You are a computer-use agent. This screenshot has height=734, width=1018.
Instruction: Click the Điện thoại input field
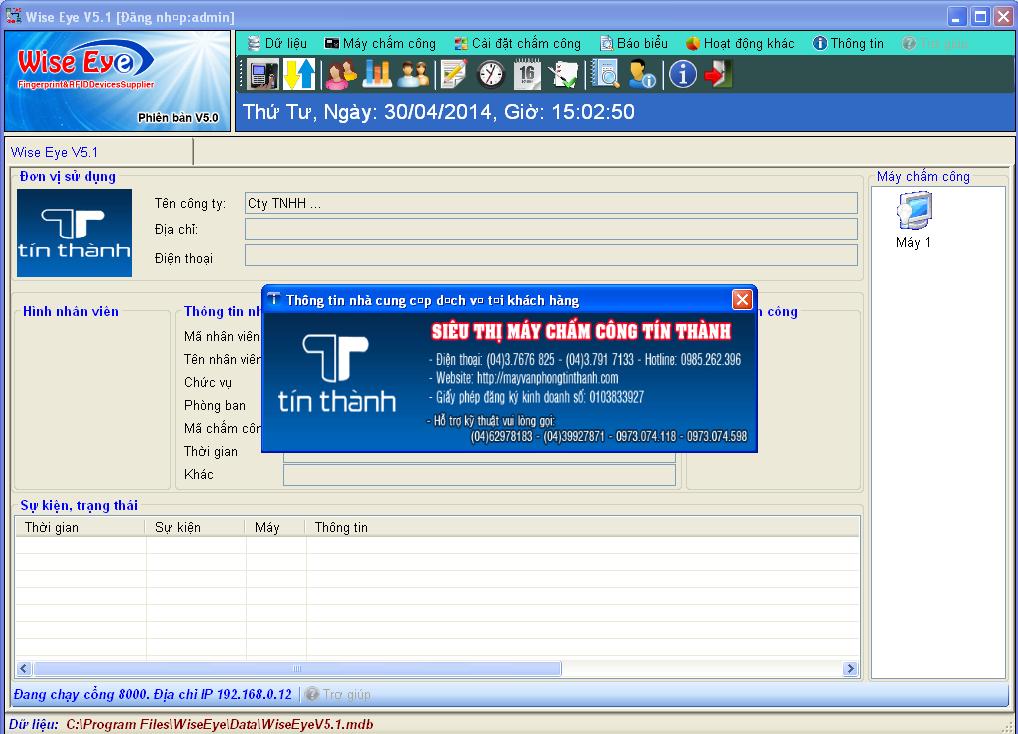[551, 255]
